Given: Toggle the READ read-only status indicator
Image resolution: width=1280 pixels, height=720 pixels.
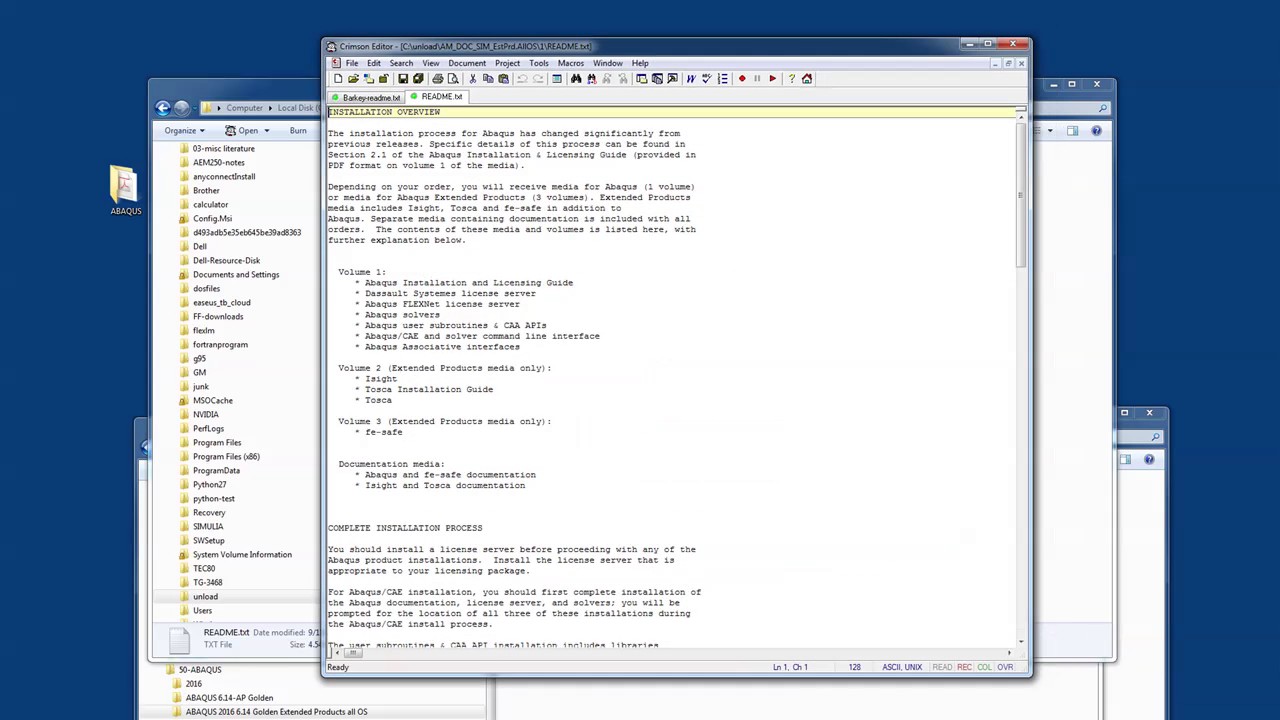Looking at the screenshot, I should [942, 667].
